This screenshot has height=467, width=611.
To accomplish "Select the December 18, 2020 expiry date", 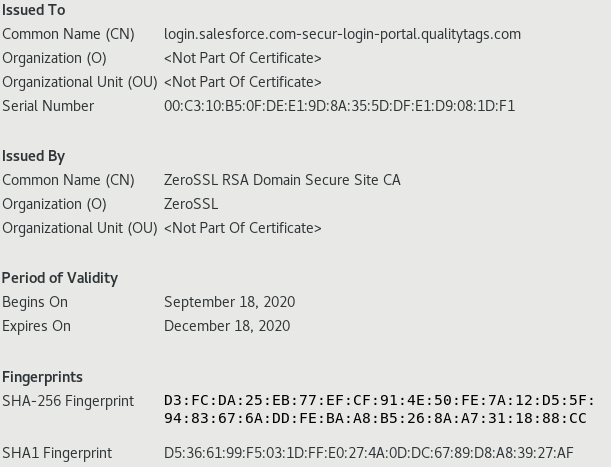I will click(x=227, y=326).
